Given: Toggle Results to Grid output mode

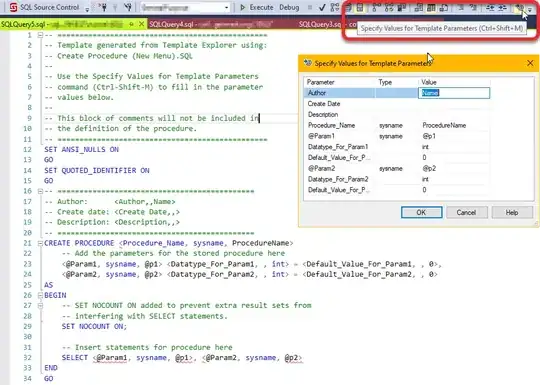Looking at the screenshot, I should tap(431, 7).
